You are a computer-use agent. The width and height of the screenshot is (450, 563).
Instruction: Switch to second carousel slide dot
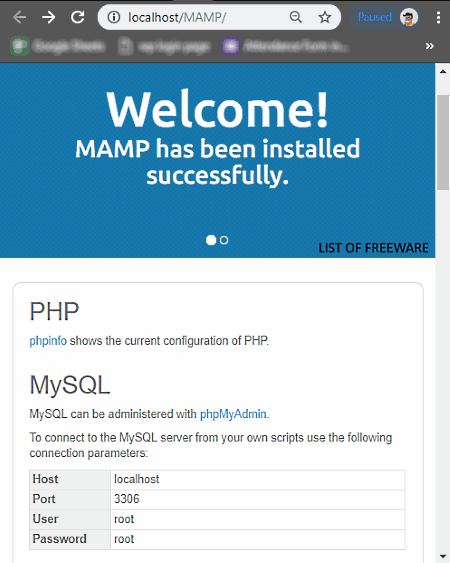coord(224,240)
